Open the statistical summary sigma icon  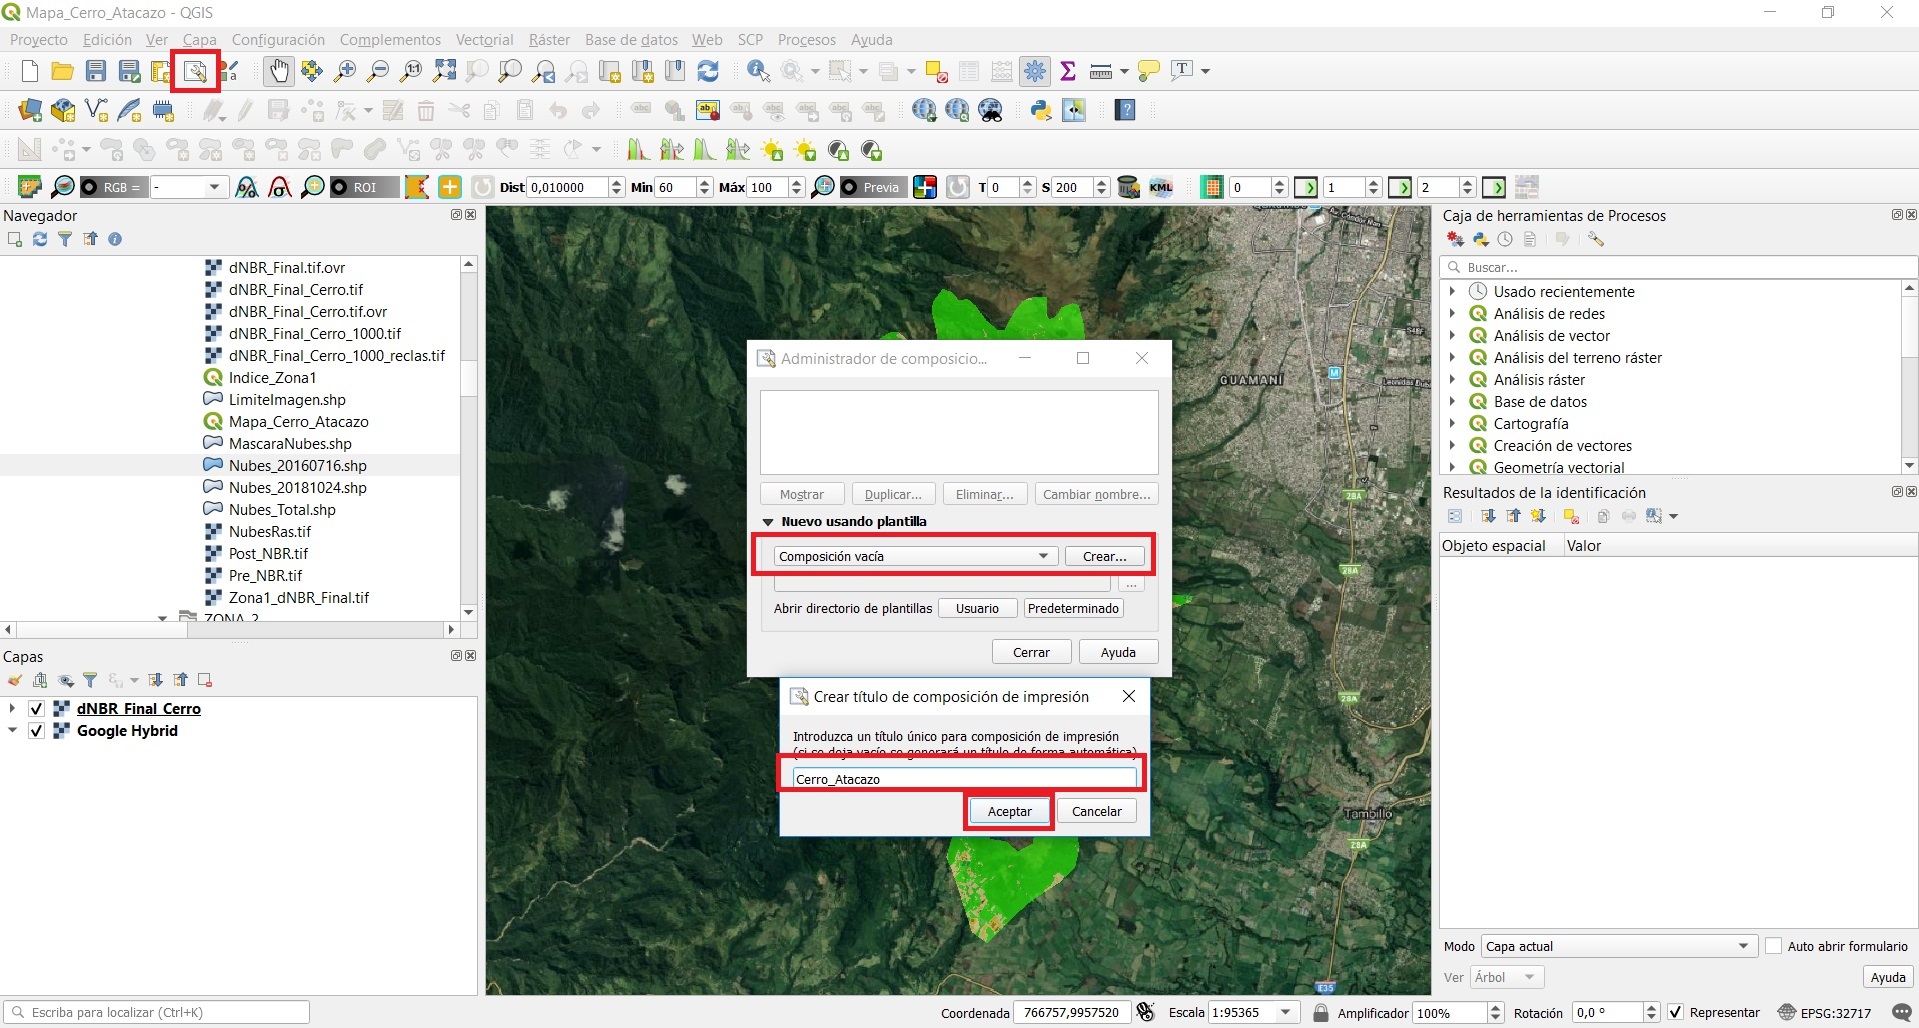1068,71
